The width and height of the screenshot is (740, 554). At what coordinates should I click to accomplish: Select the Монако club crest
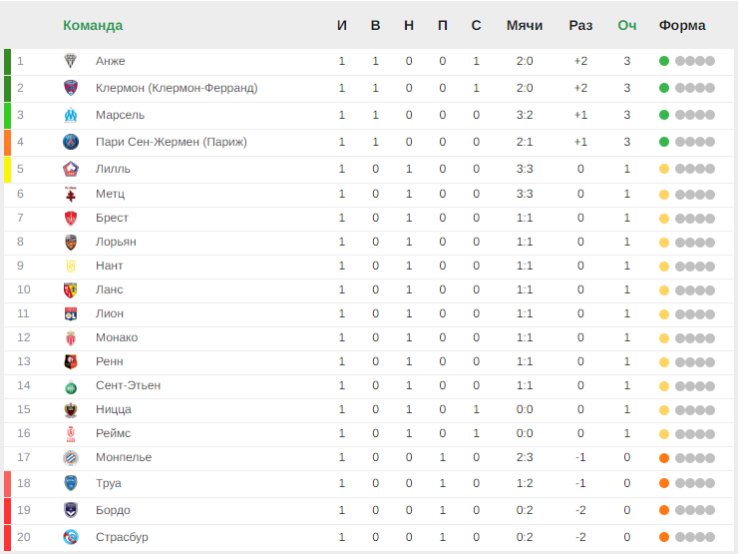coord(70,338)
